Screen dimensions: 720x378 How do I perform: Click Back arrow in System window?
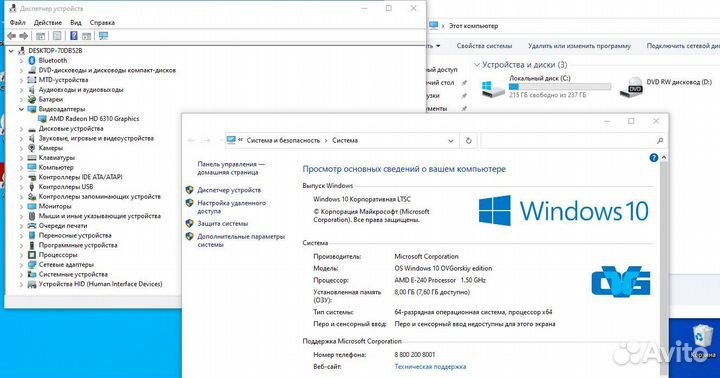point(191,141)
